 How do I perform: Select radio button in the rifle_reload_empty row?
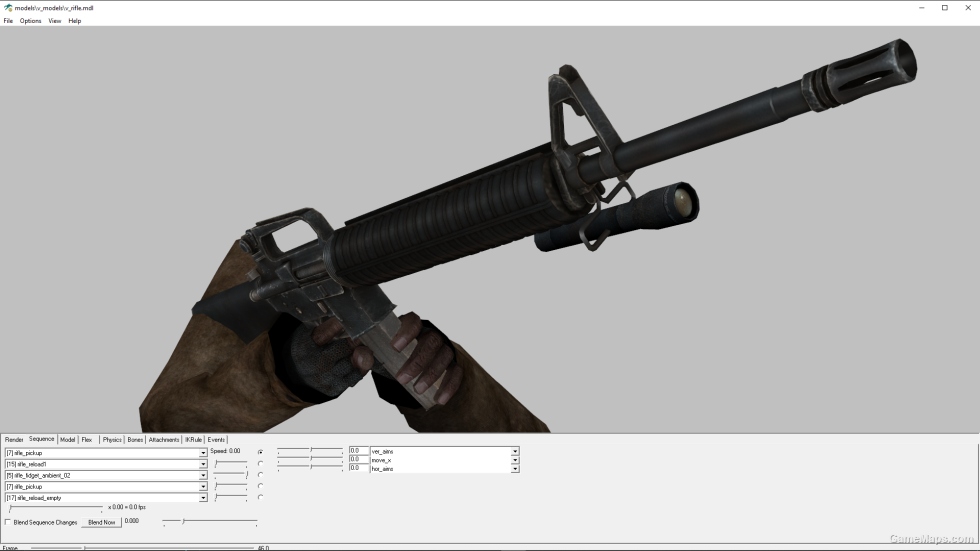pyautogui.click(x=261, y=497)
